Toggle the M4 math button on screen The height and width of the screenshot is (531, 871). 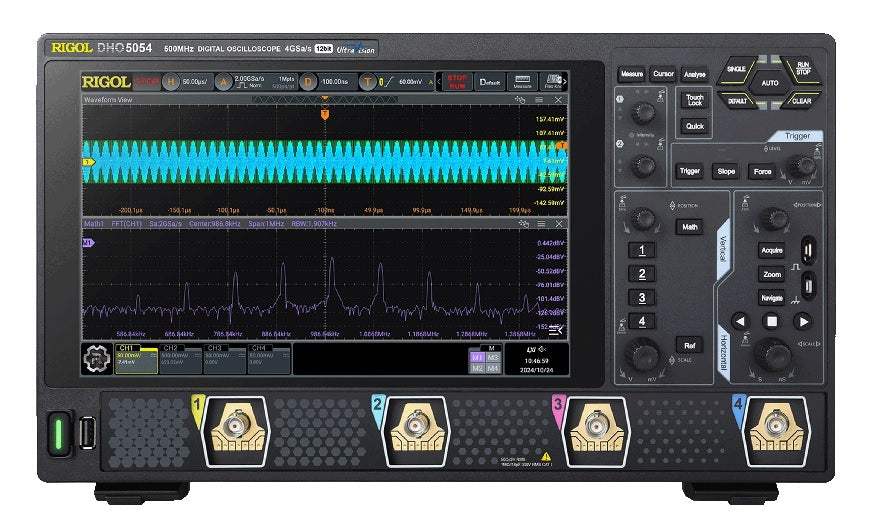click(x=493, y=368)
